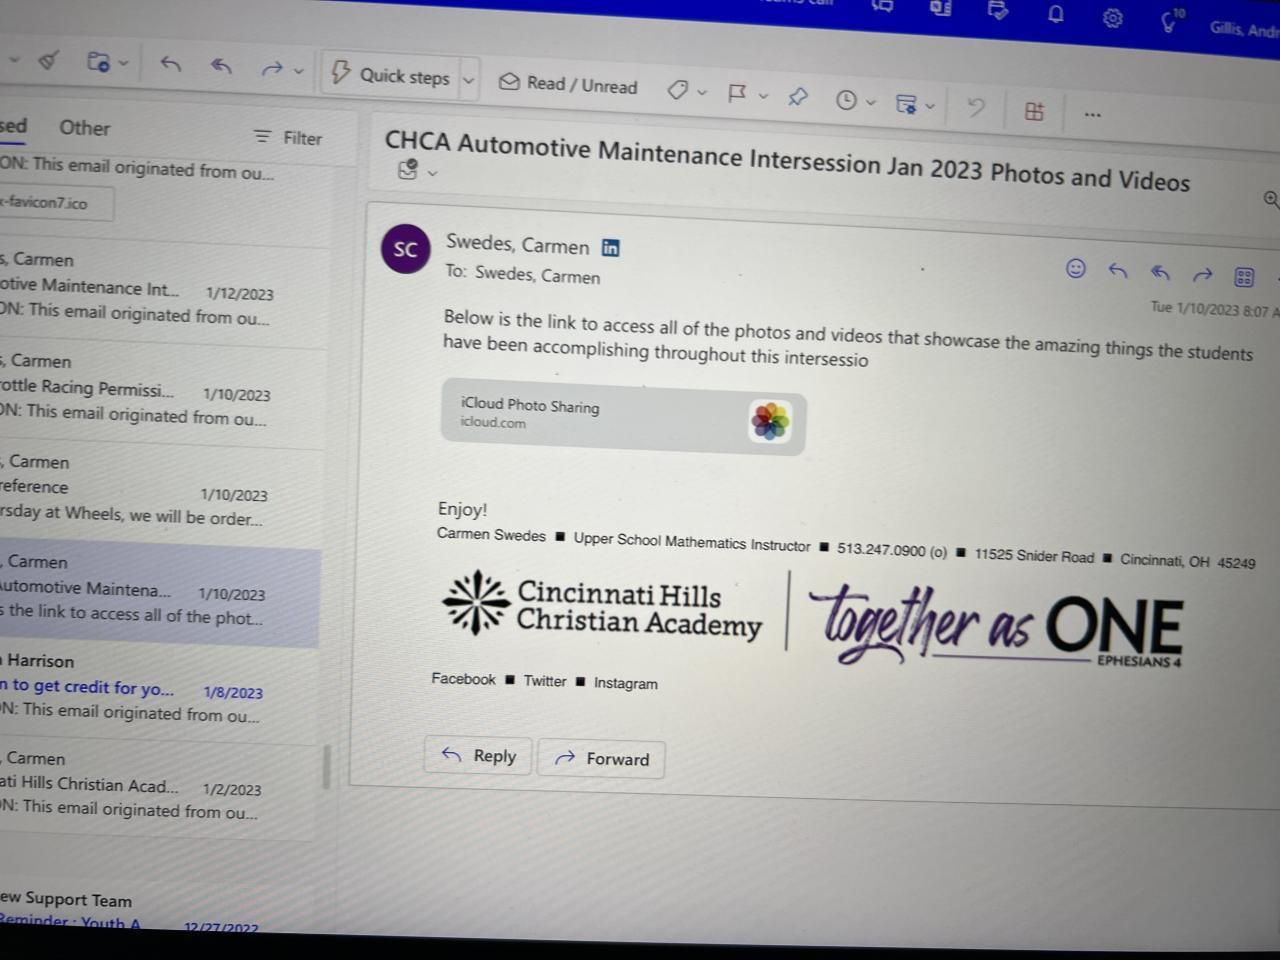Switch to the Focused inbox tab

coord(12,125)
